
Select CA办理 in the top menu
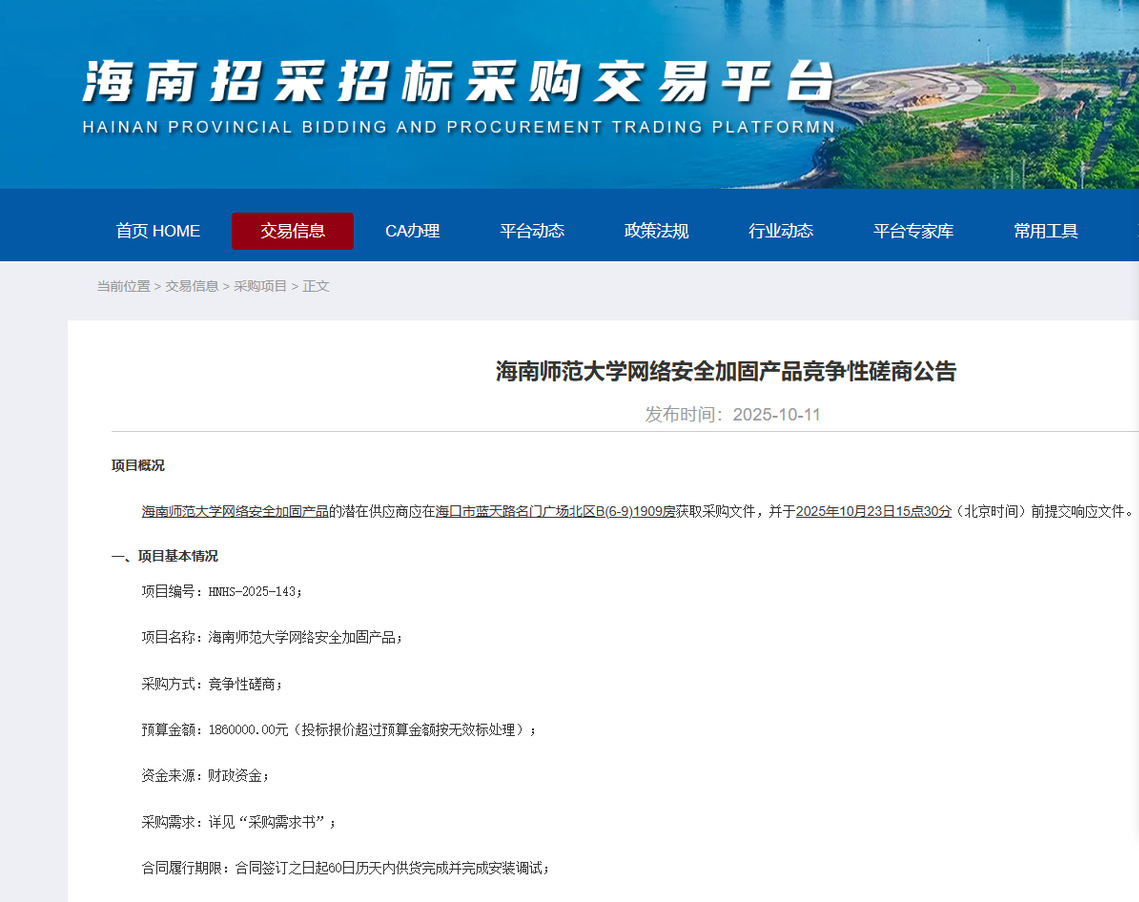(412, 231)
